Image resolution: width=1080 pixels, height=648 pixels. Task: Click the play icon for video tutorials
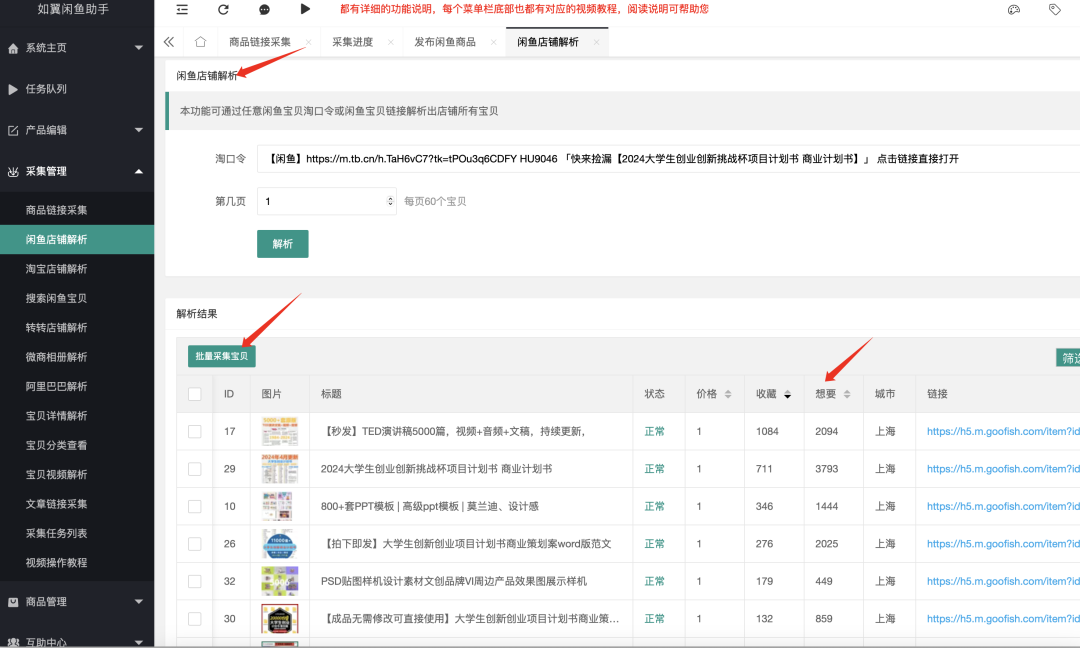click(305, 10)
